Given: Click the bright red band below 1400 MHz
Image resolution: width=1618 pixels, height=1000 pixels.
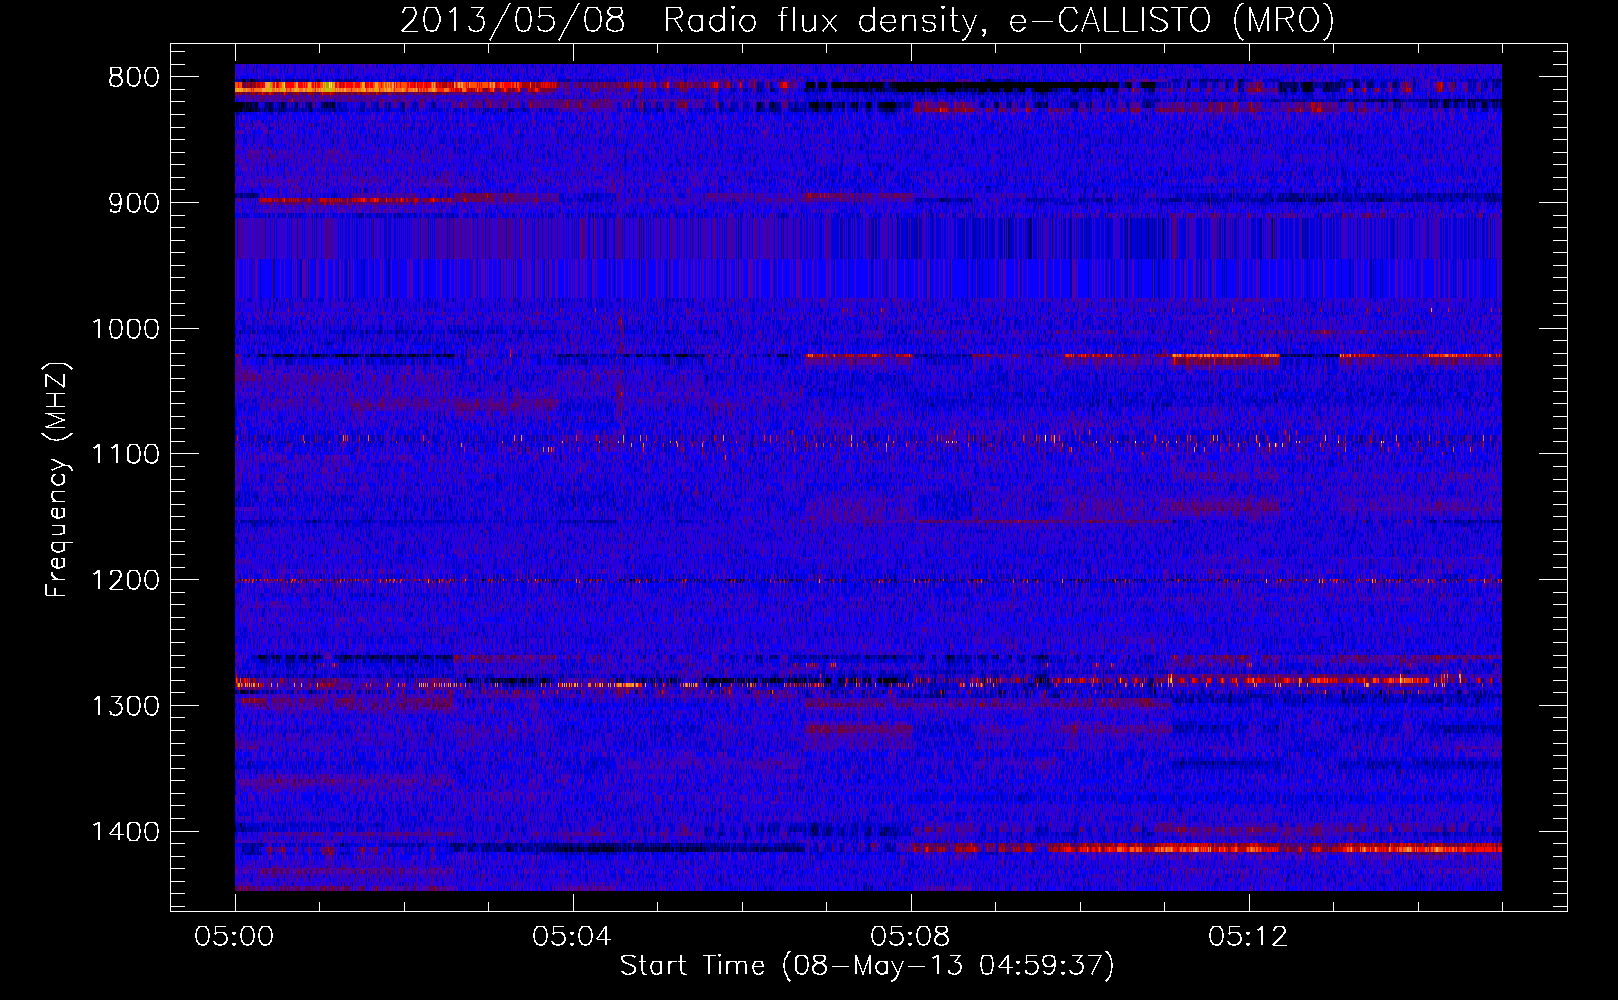Looking at the screenshot, I should click(x=1205, y=848).
